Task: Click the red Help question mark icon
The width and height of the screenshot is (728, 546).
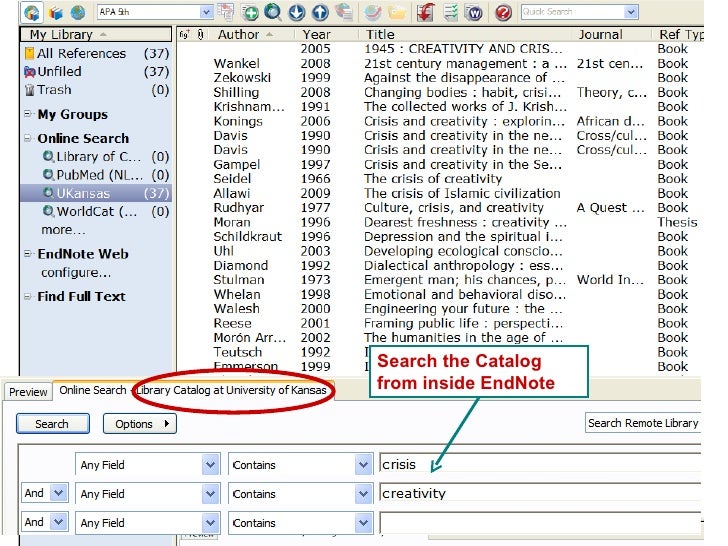Action: point(503,13)
